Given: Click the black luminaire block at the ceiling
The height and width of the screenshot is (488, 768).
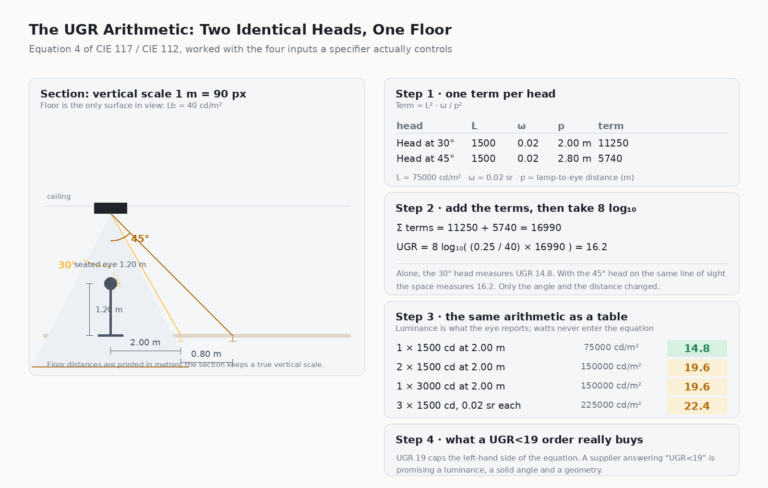Looking at the screenshot, I should point(111,208).
